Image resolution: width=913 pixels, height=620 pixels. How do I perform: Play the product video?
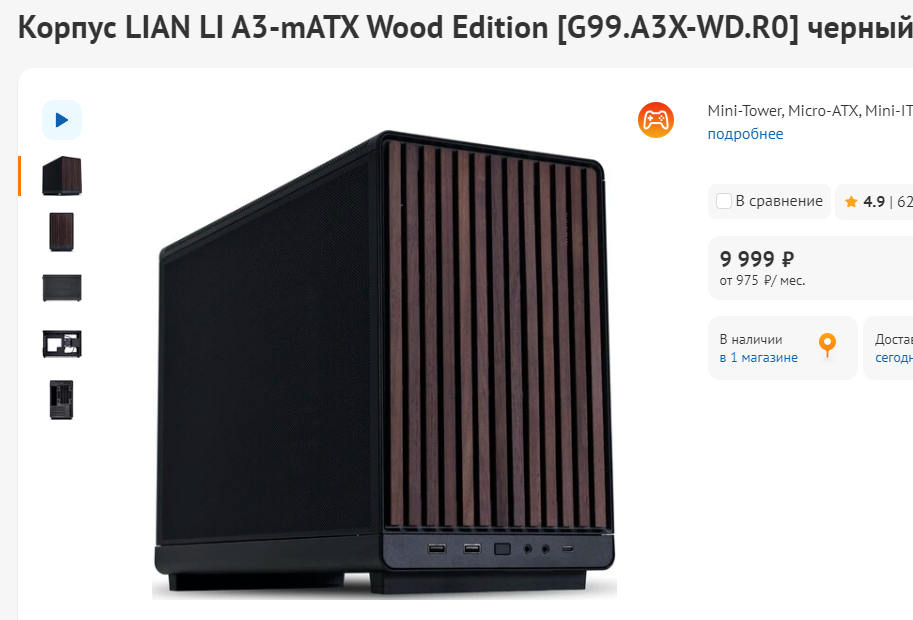tap(62, 120)
